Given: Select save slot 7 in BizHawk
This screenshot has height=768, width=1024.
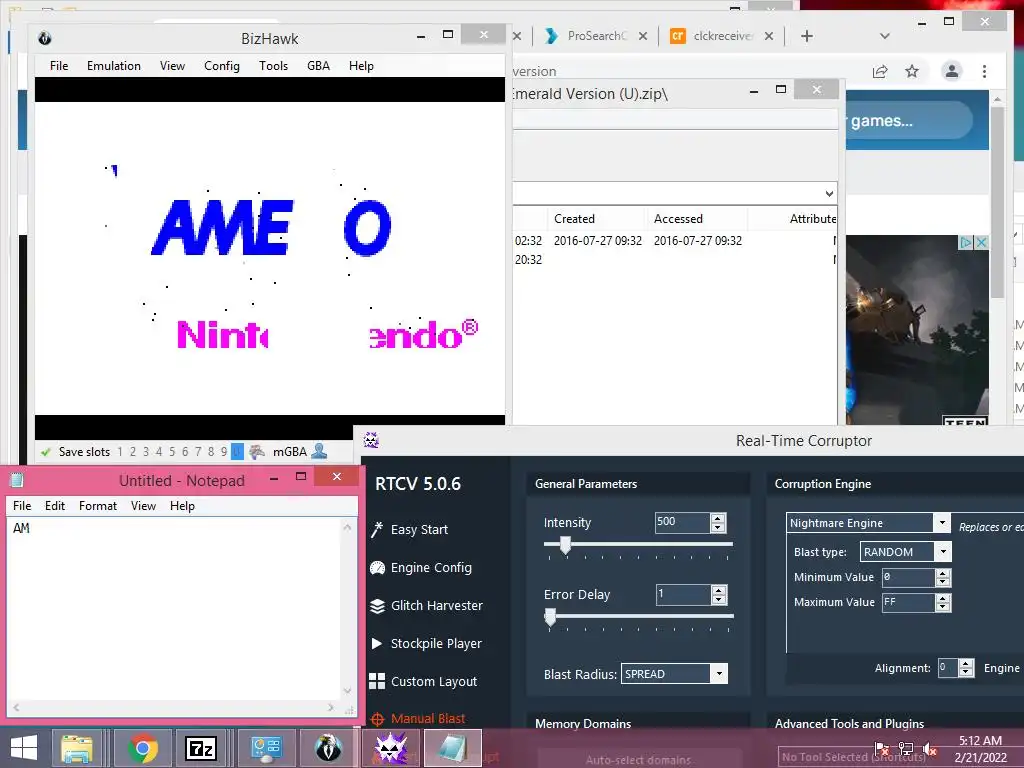Looking at the screenshot, I should 198,451.
